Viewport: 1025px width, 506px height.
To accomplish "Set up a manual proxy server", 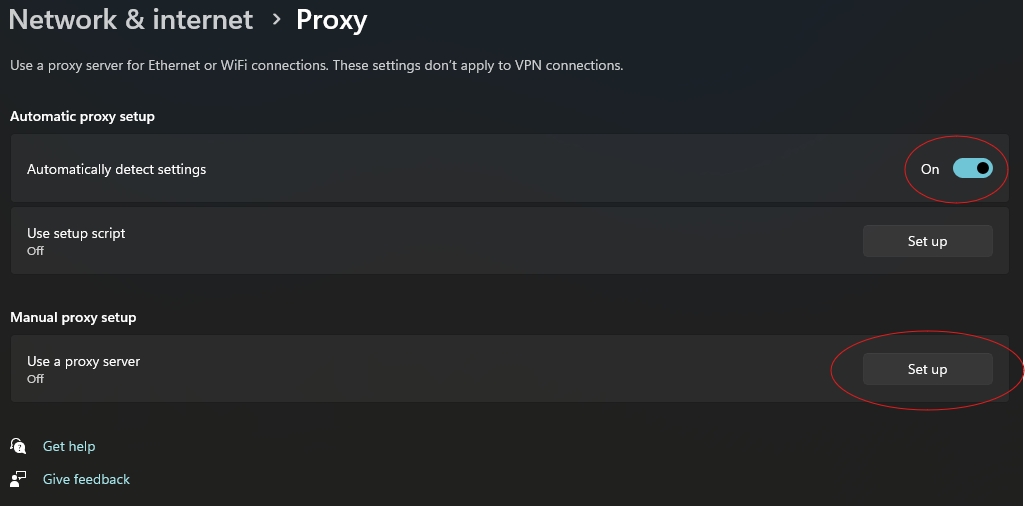I will tap(927, 369).
